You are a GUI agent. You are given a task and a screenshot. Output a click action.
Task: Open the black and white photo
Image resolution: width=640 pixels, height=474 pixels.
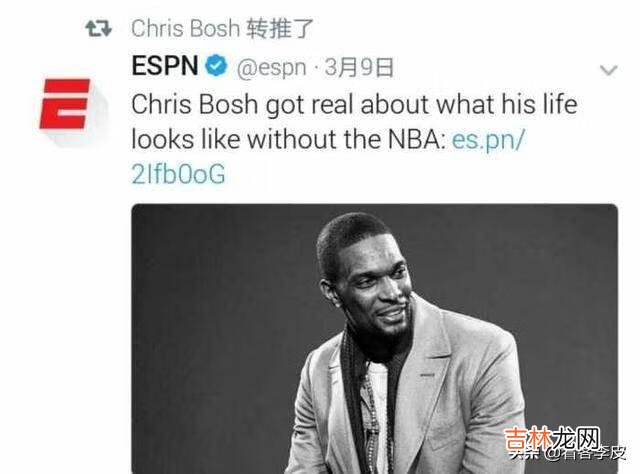tap(374, 338)
